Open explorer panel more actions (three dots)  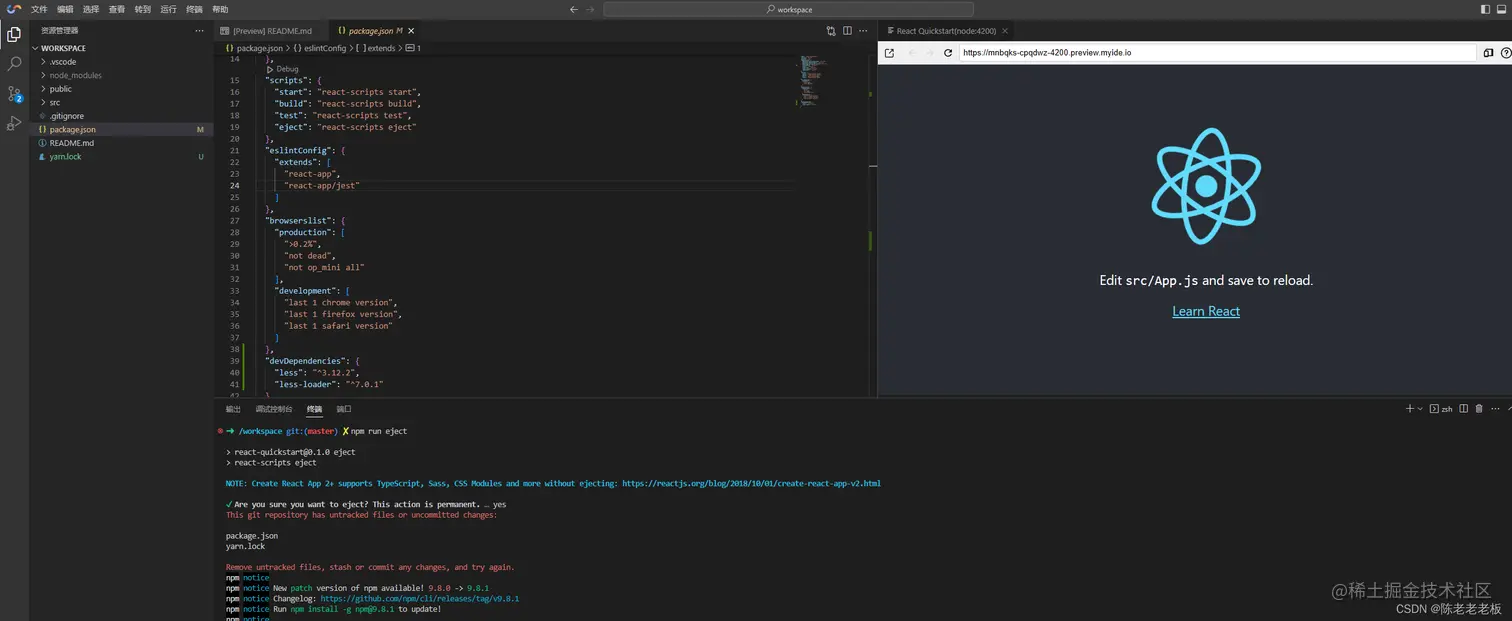(x=199, y=31)
